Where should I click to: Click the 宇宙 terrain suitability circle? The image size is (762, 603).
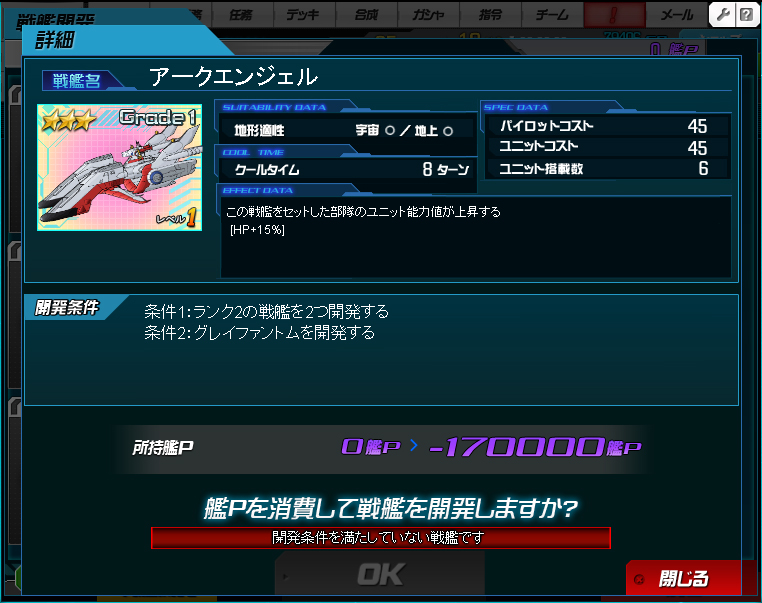pyautogui.click(x=389, y=130)
